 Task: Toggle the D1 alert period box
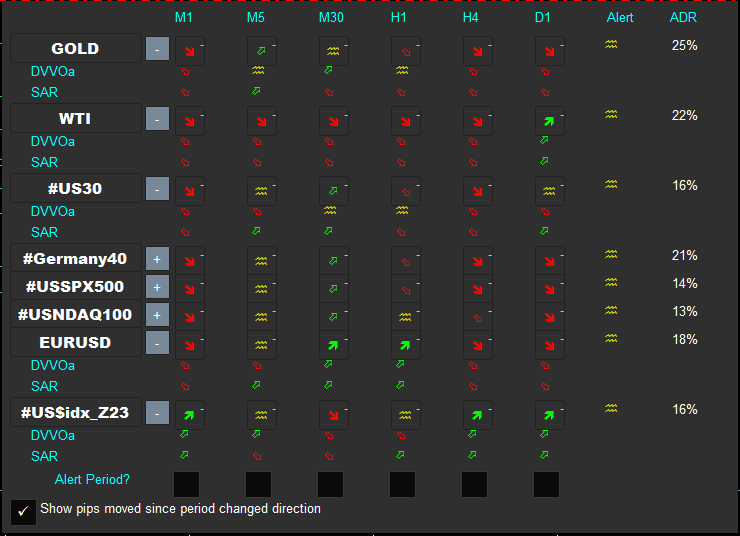coord(547,484)
